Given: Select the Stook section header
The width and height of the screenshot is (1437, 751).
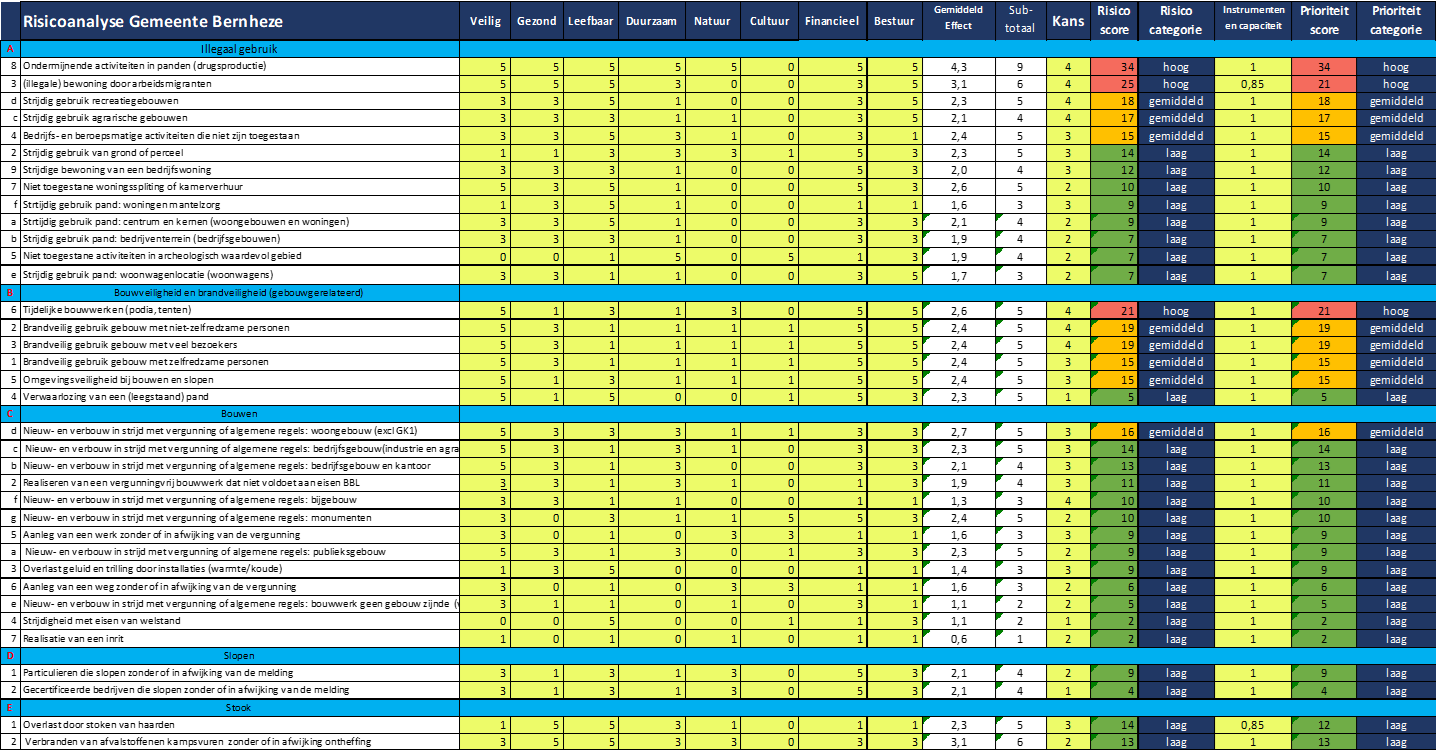Looking at the screenshot, I should tap(240, 707).
